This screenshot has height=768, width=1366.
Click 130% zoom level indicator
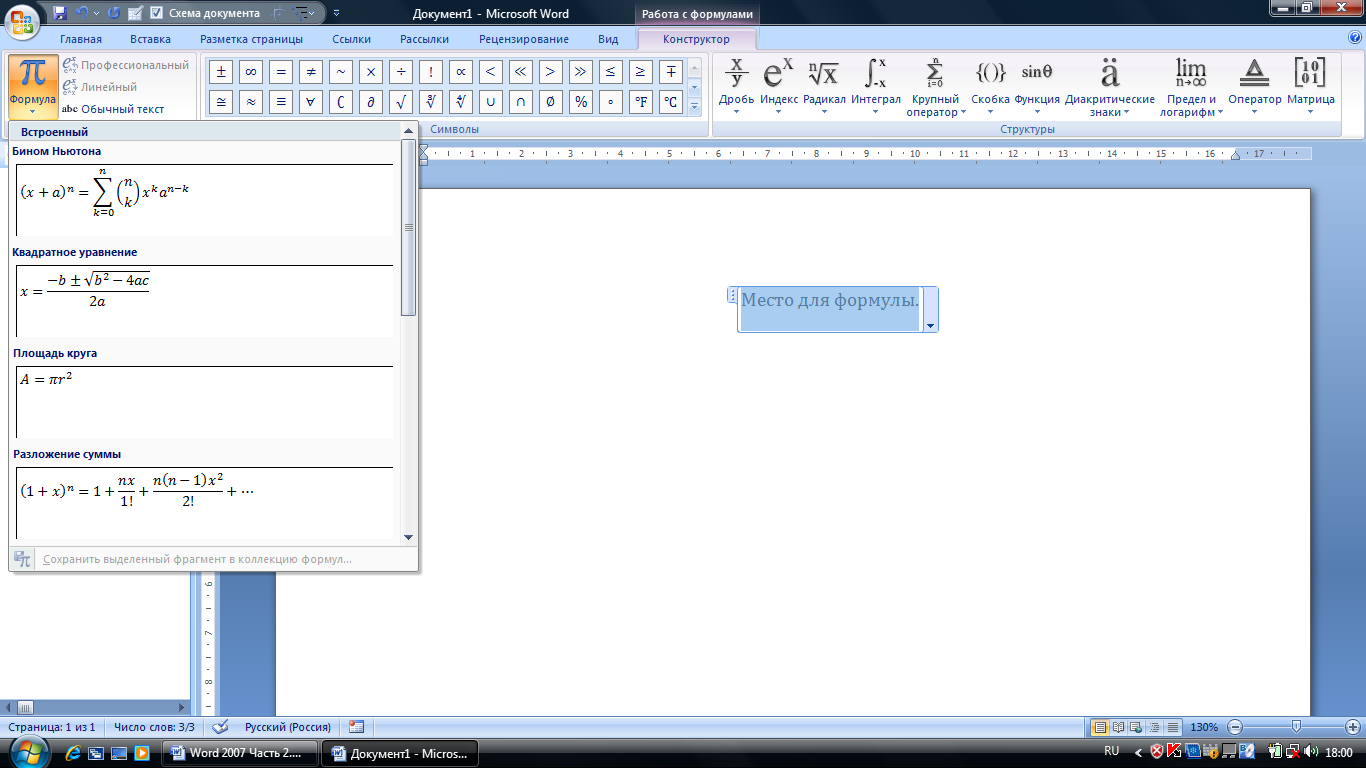1204,727
